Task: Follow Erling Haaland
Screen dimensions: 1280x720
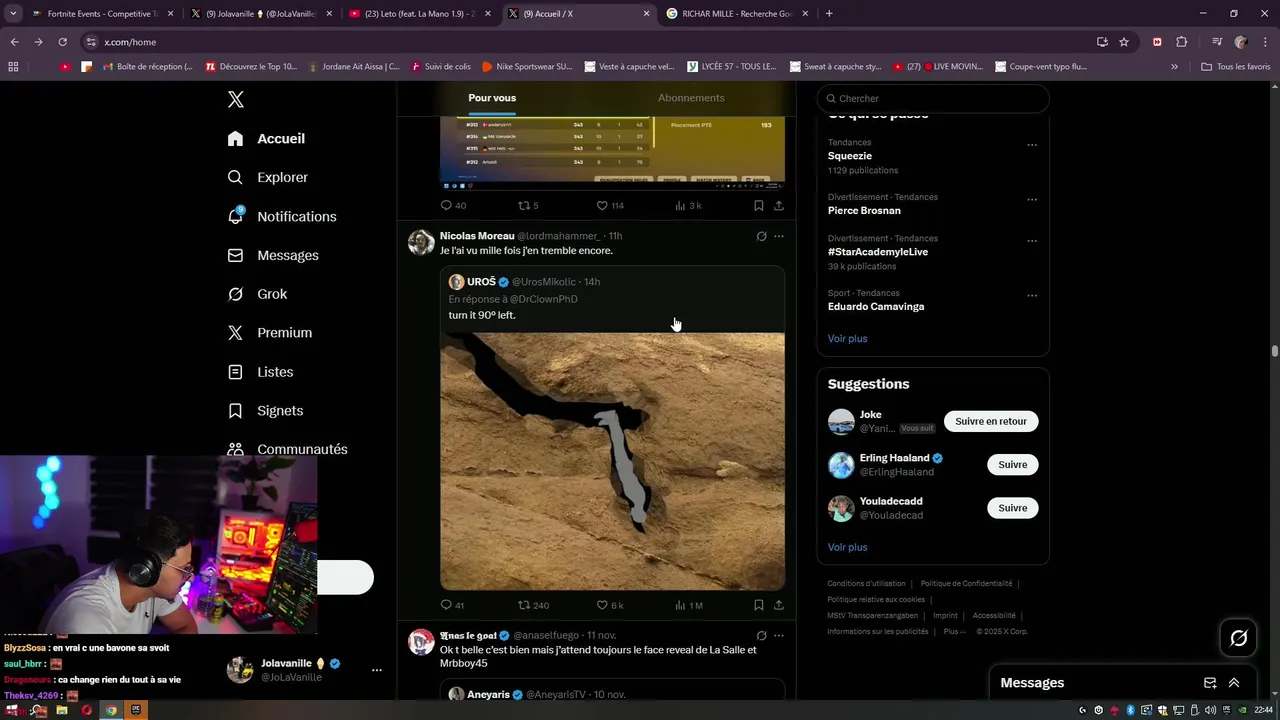Action: [x=1012, y=464]
